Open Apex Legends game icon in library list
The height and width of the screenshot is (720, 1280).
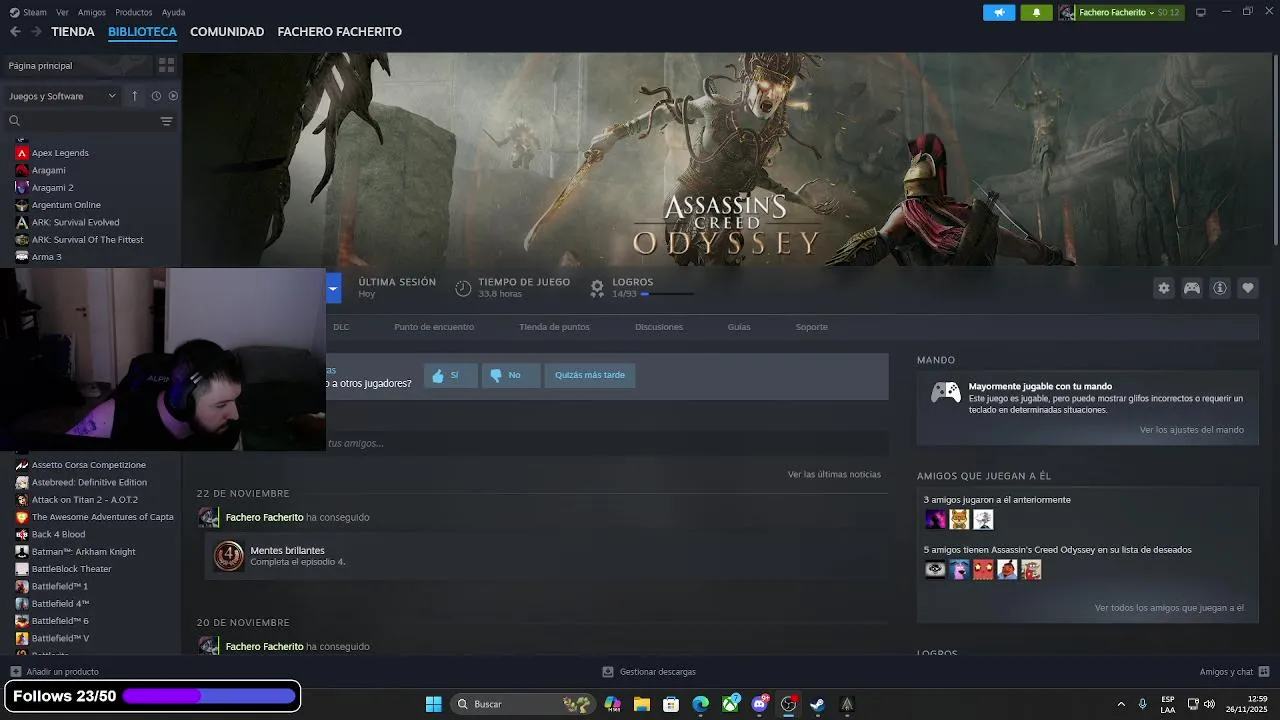[21, 153]
